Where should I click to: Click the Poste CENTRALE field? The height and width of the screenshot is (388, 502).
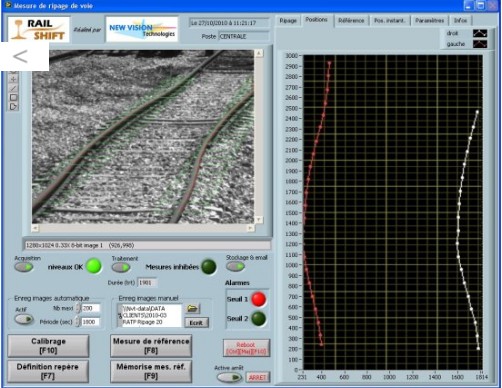coord(244,36)
